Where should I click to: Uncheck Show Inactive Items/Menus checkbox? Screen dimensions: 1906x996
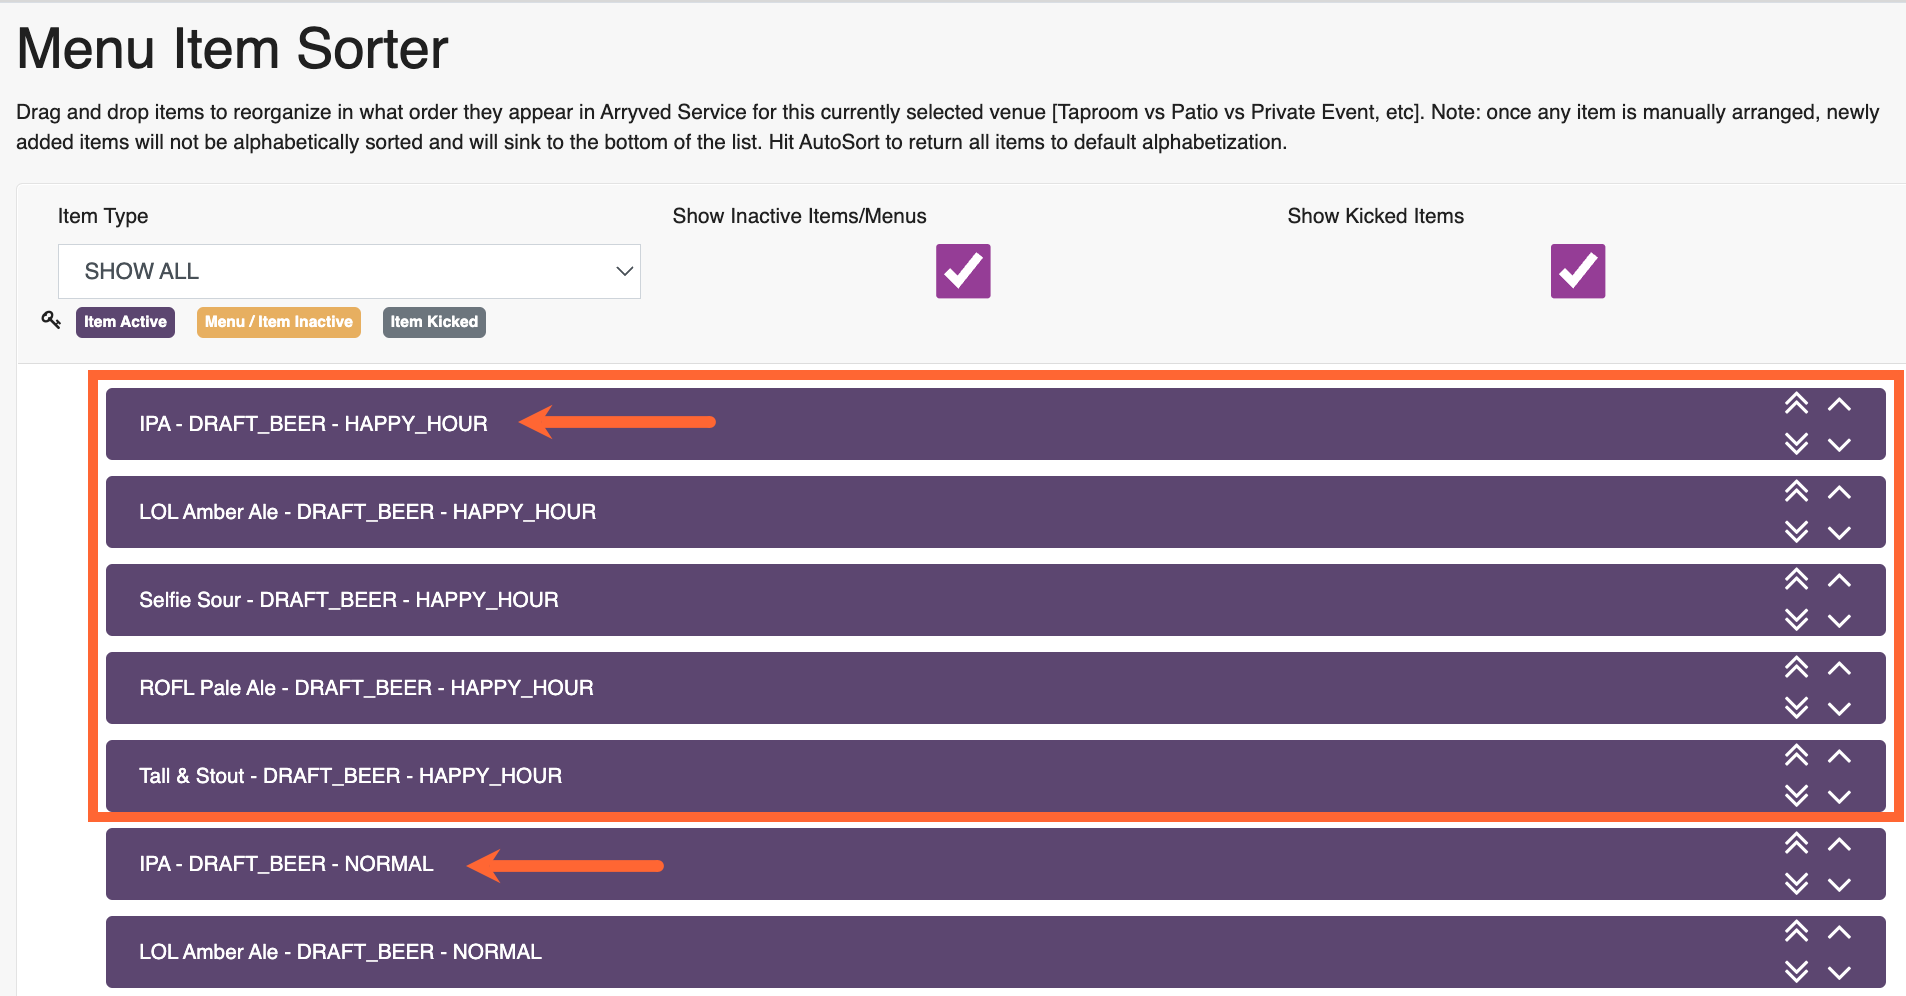[963, 271]
